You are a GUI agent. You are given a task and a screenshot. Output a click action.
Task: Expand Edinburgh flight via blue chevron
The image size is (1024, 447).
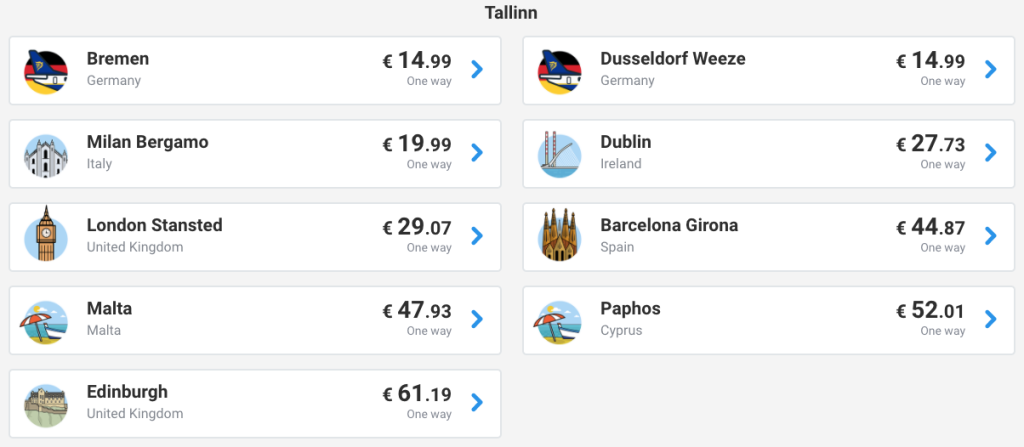(x=477, y=402)
